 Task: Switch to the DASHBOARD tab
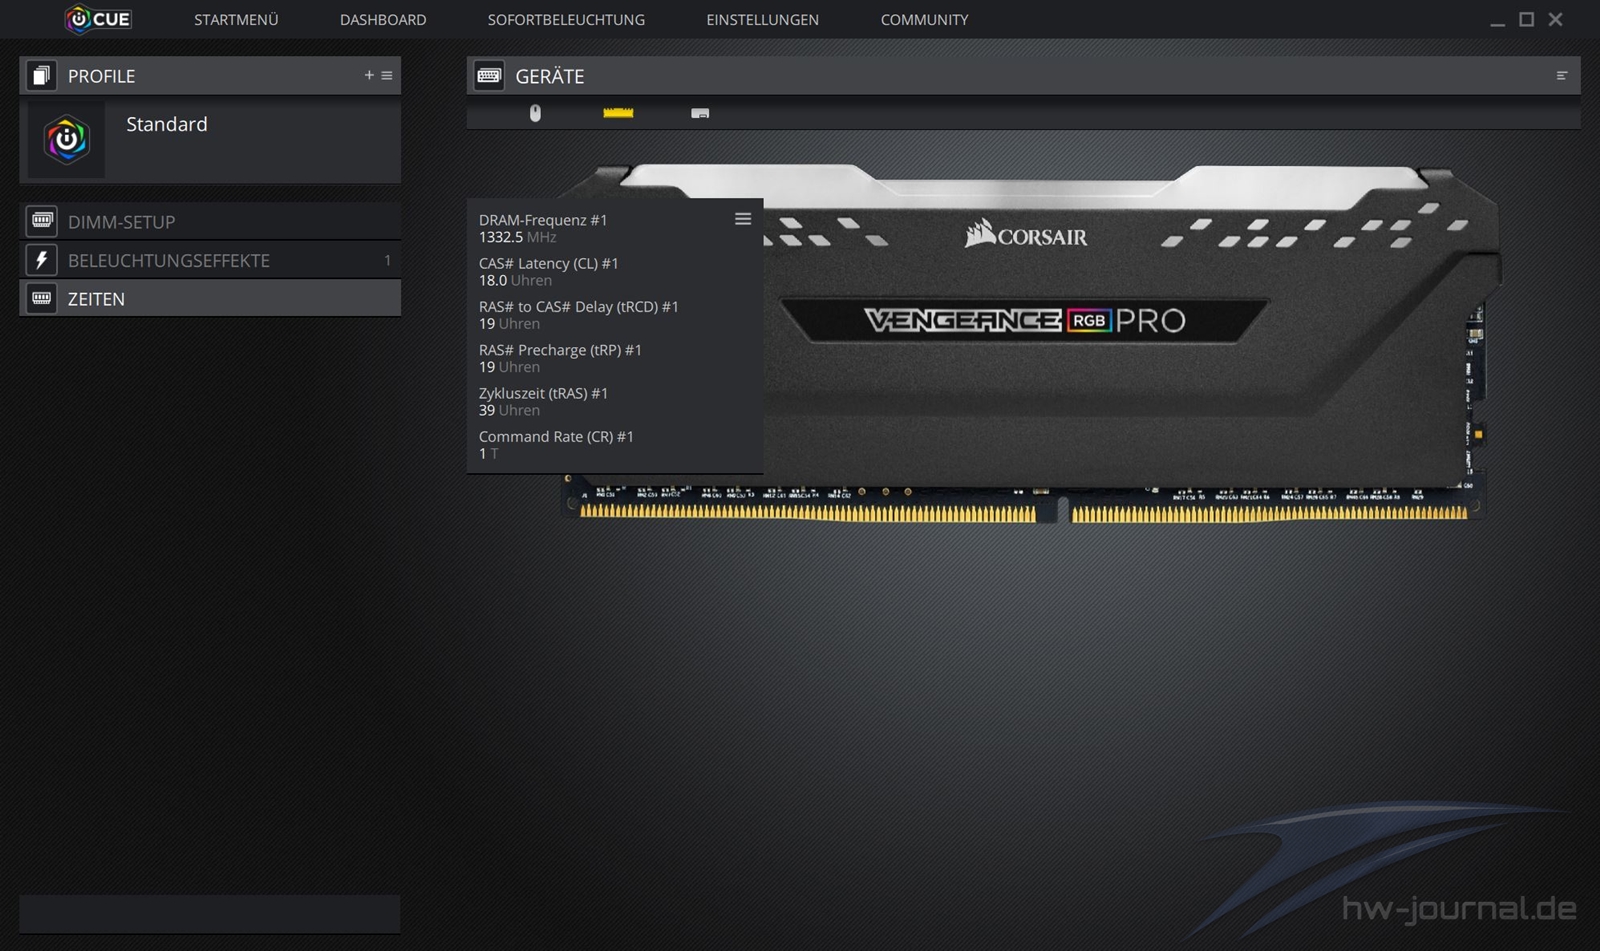383,20
